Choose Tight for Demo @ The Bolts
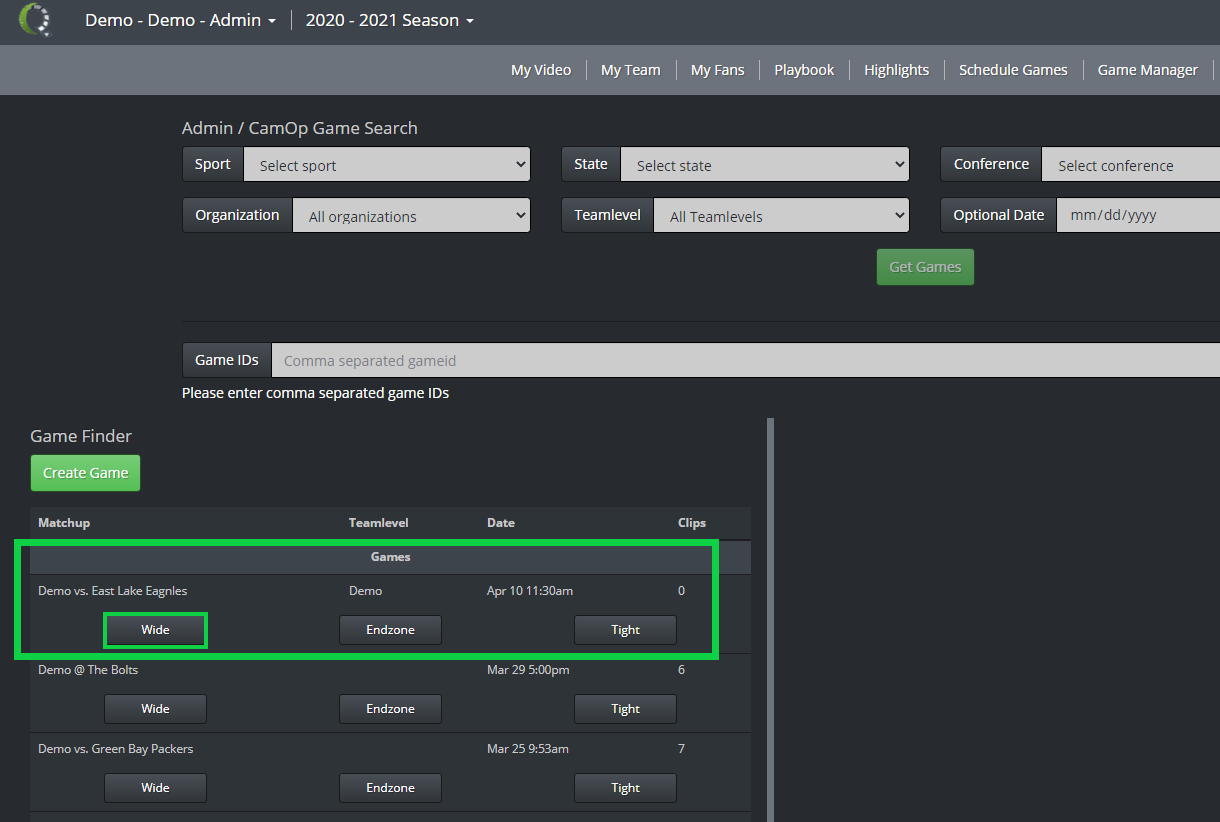Image resolution: width=1220 pixels, height=822 pixels. click(625, 709)
